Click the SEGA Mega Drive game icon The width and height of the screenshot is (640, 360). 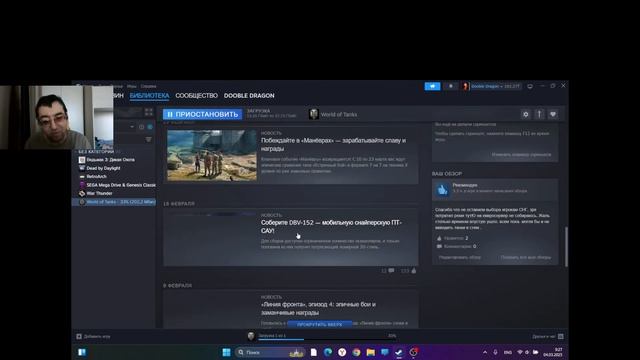[82, 185]
